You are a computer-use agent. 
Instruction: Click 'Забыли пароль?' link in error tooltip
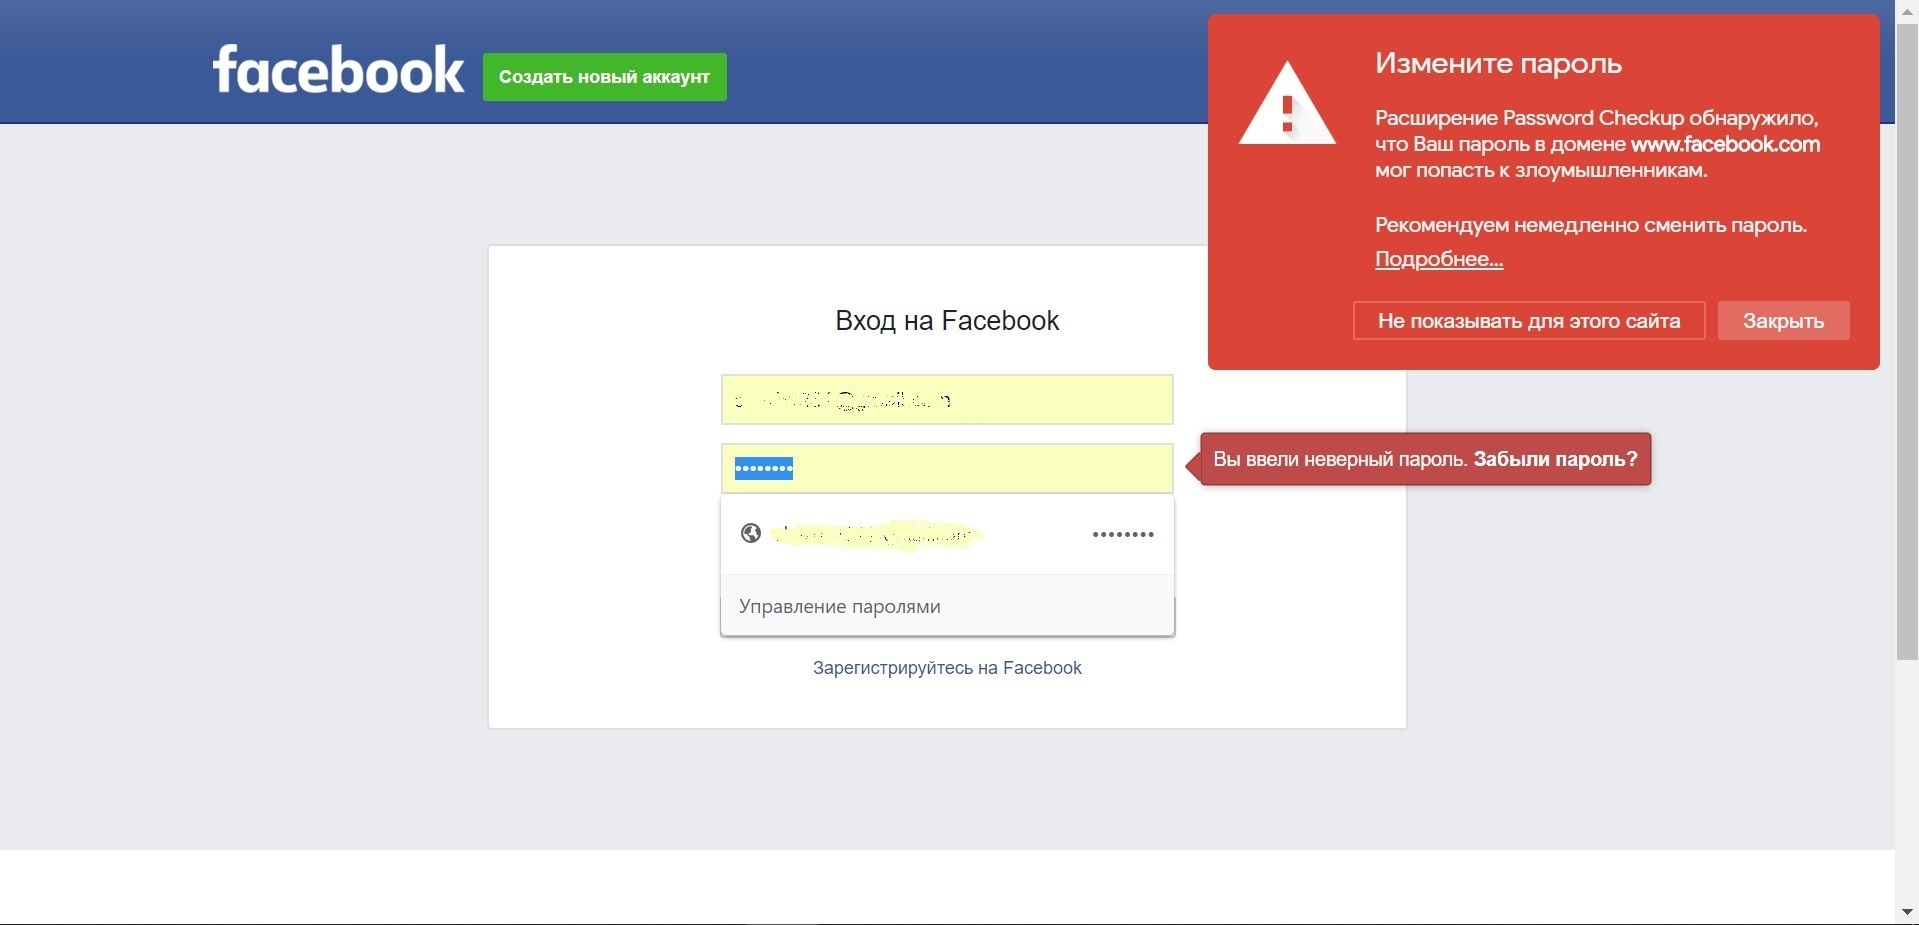pos(1555,459)
